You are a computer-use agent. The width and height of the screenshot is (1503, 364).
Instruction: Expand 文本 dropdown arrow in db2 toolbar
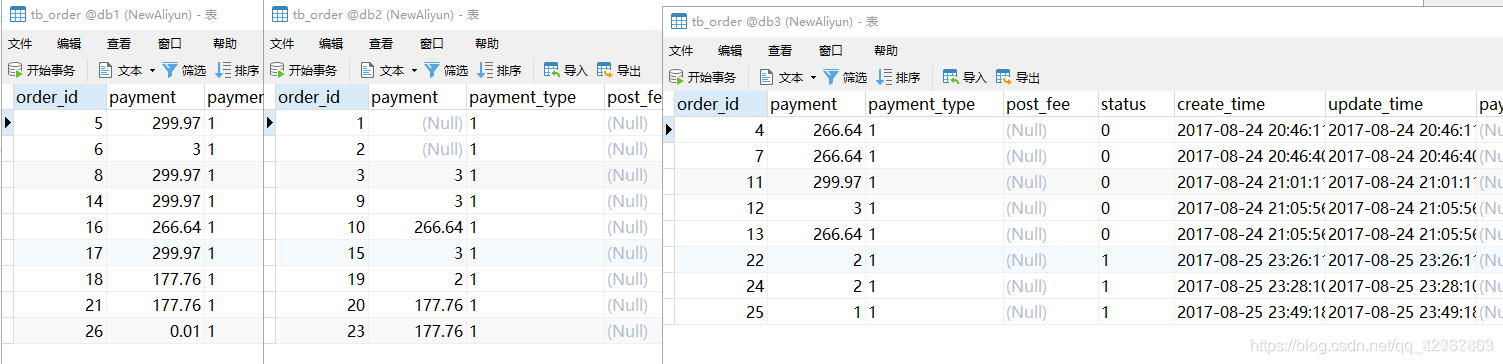[414, 70]
